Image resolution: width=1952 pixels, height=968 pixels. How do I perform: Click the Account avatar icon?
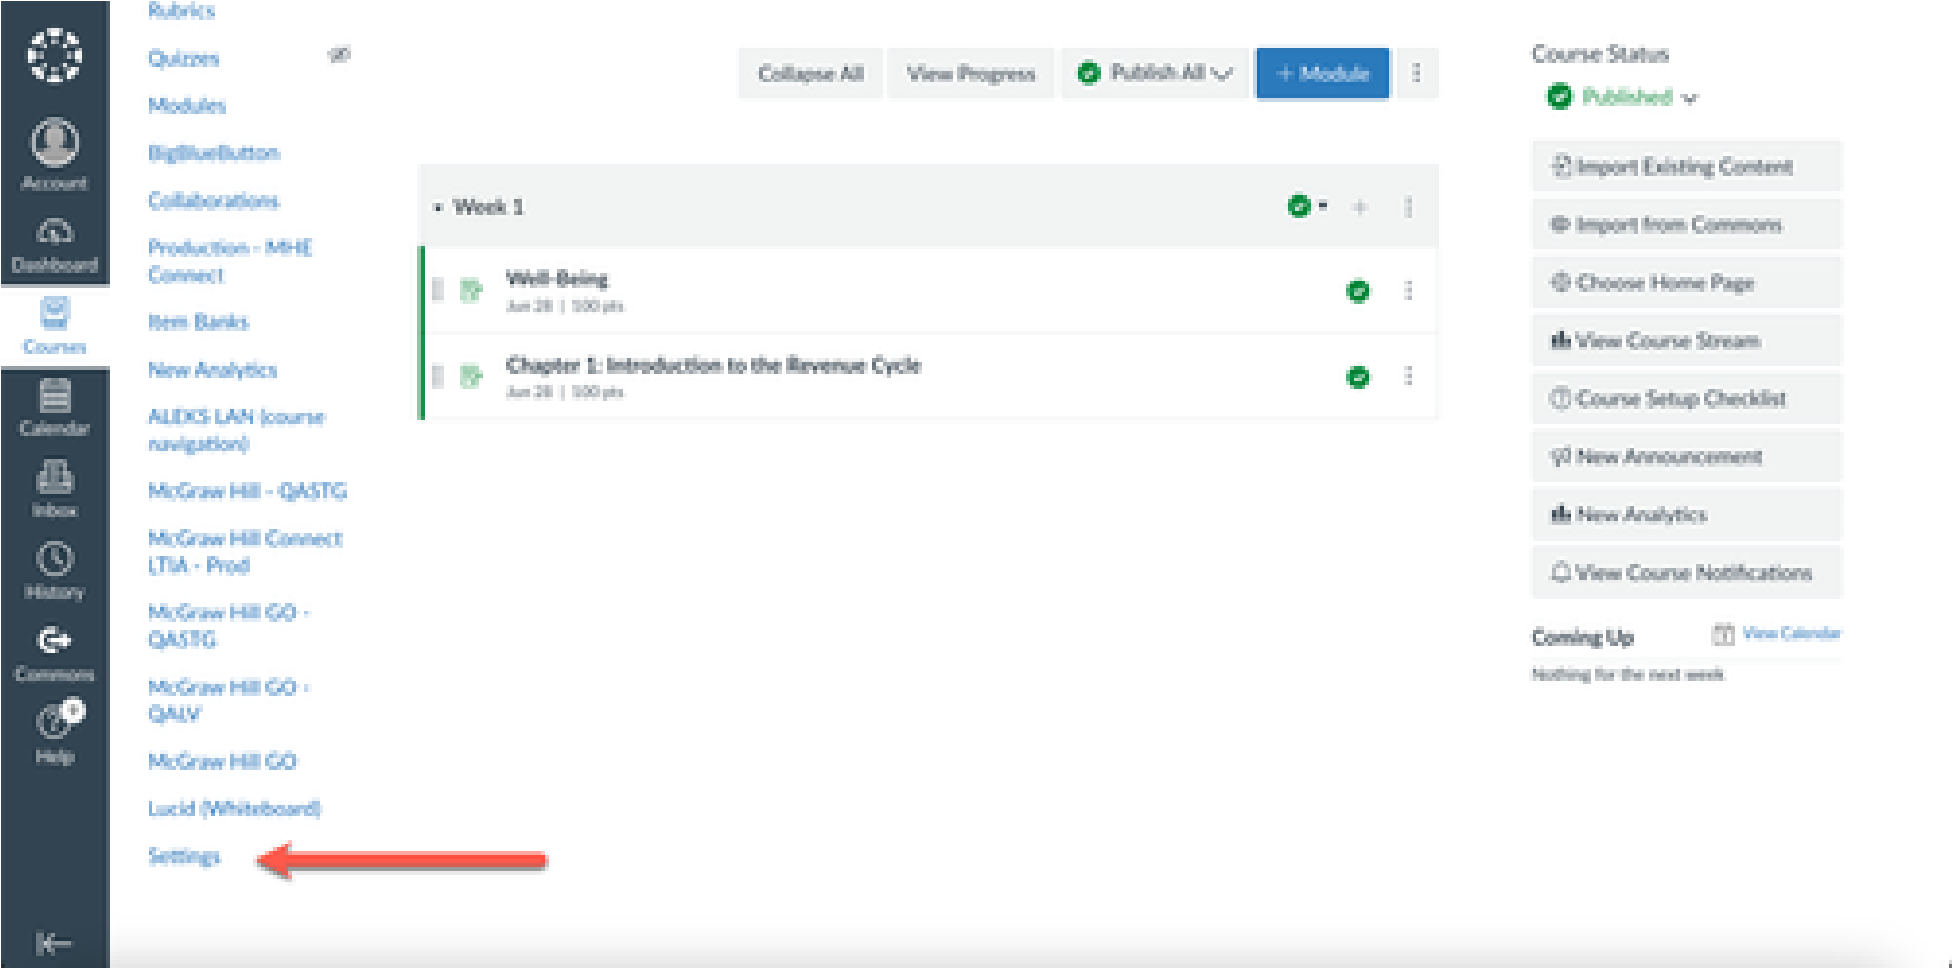coord(54,143)
